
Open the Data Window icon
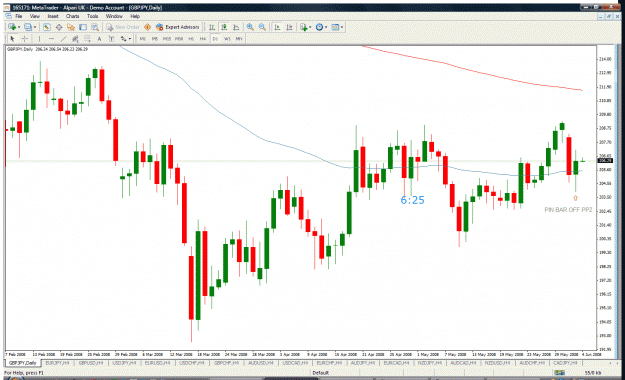59,27
